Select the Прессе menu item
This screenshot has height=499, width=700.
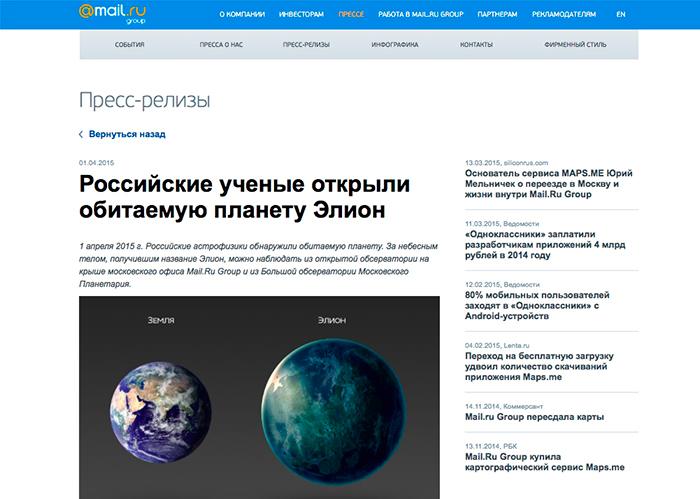click(351, 15)
